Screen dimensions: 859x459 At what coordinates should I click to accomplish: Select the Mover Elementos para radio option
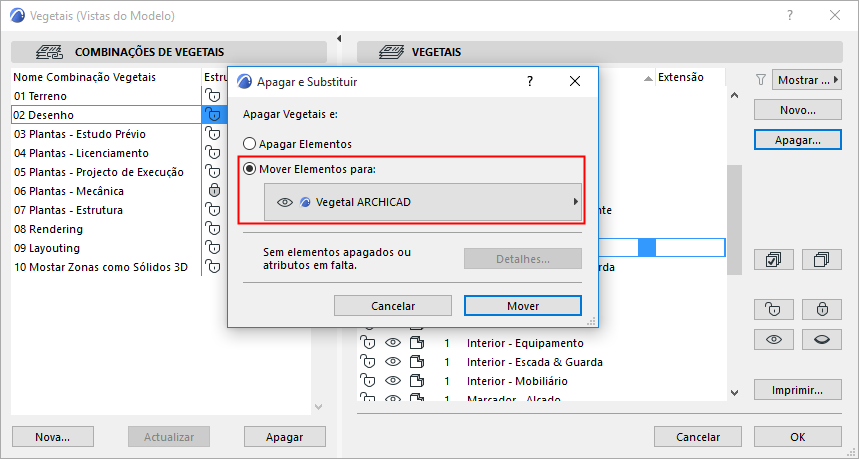pos(250,168)
